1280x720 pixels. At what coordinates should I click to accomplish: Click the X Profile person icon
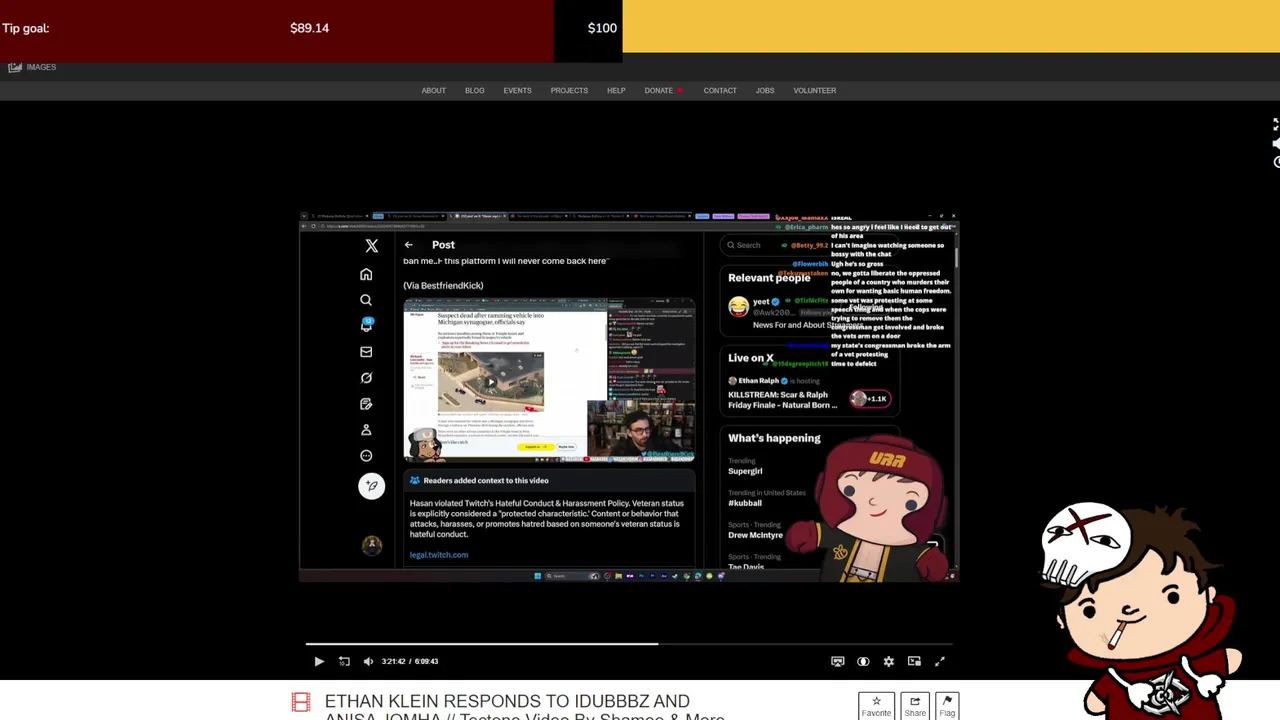366,430
